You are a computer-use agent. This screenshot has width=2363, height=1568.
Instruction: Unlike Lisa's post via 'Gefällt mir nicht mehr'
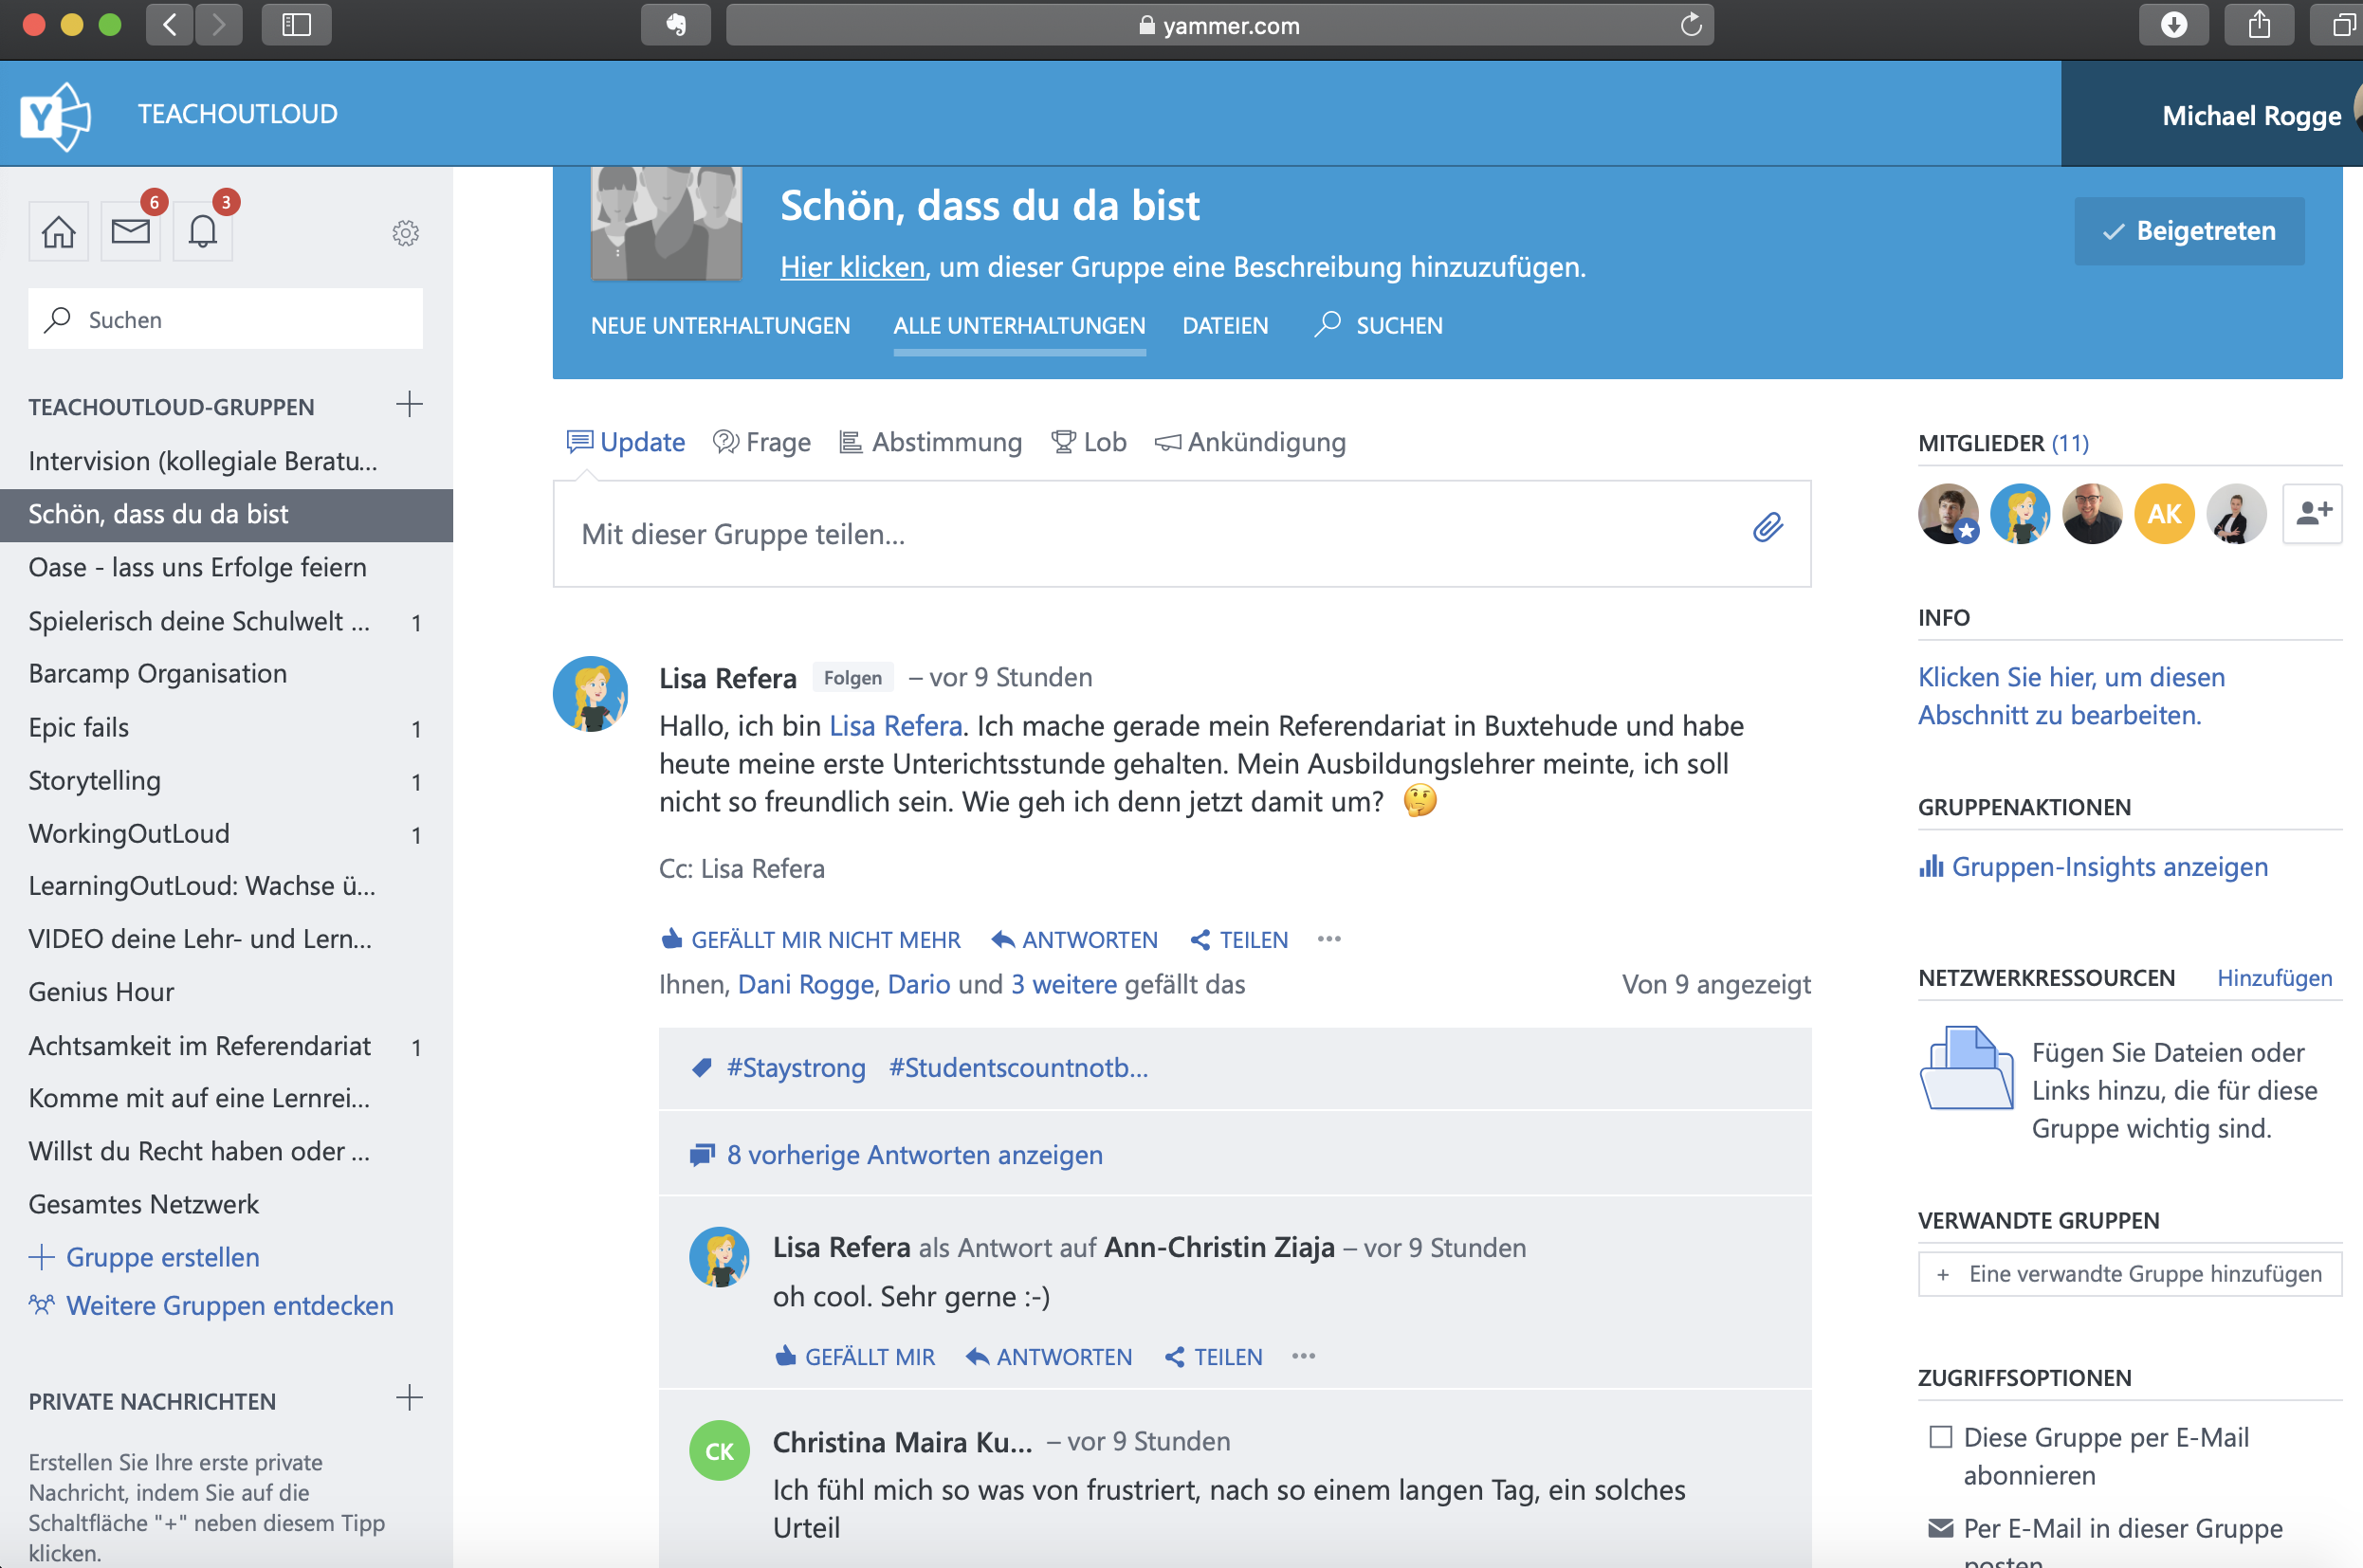coord(811,940)
